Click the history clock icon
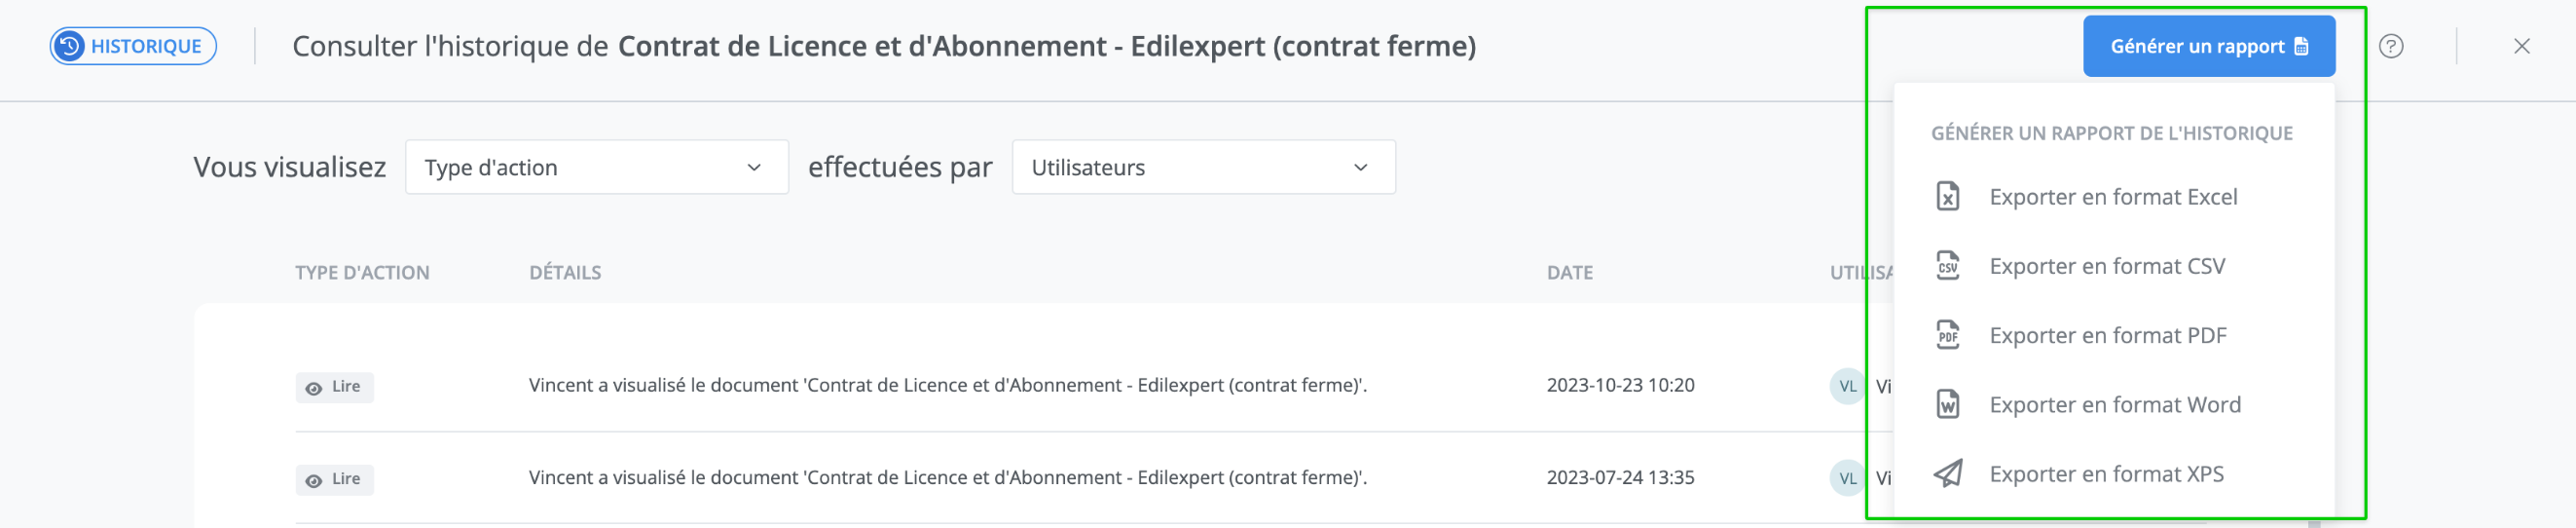The height and width of the screenshot is (528, 2576). pyautogui.click(x=69, y=46)
